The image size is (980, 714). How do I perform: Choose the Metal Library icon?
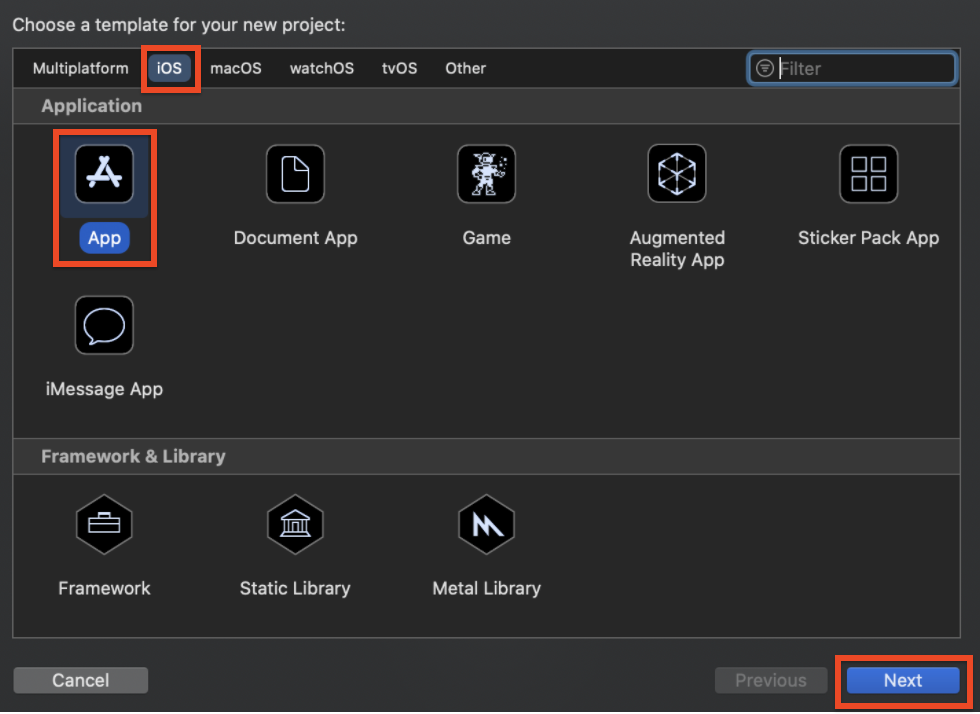tap(486, 524)
